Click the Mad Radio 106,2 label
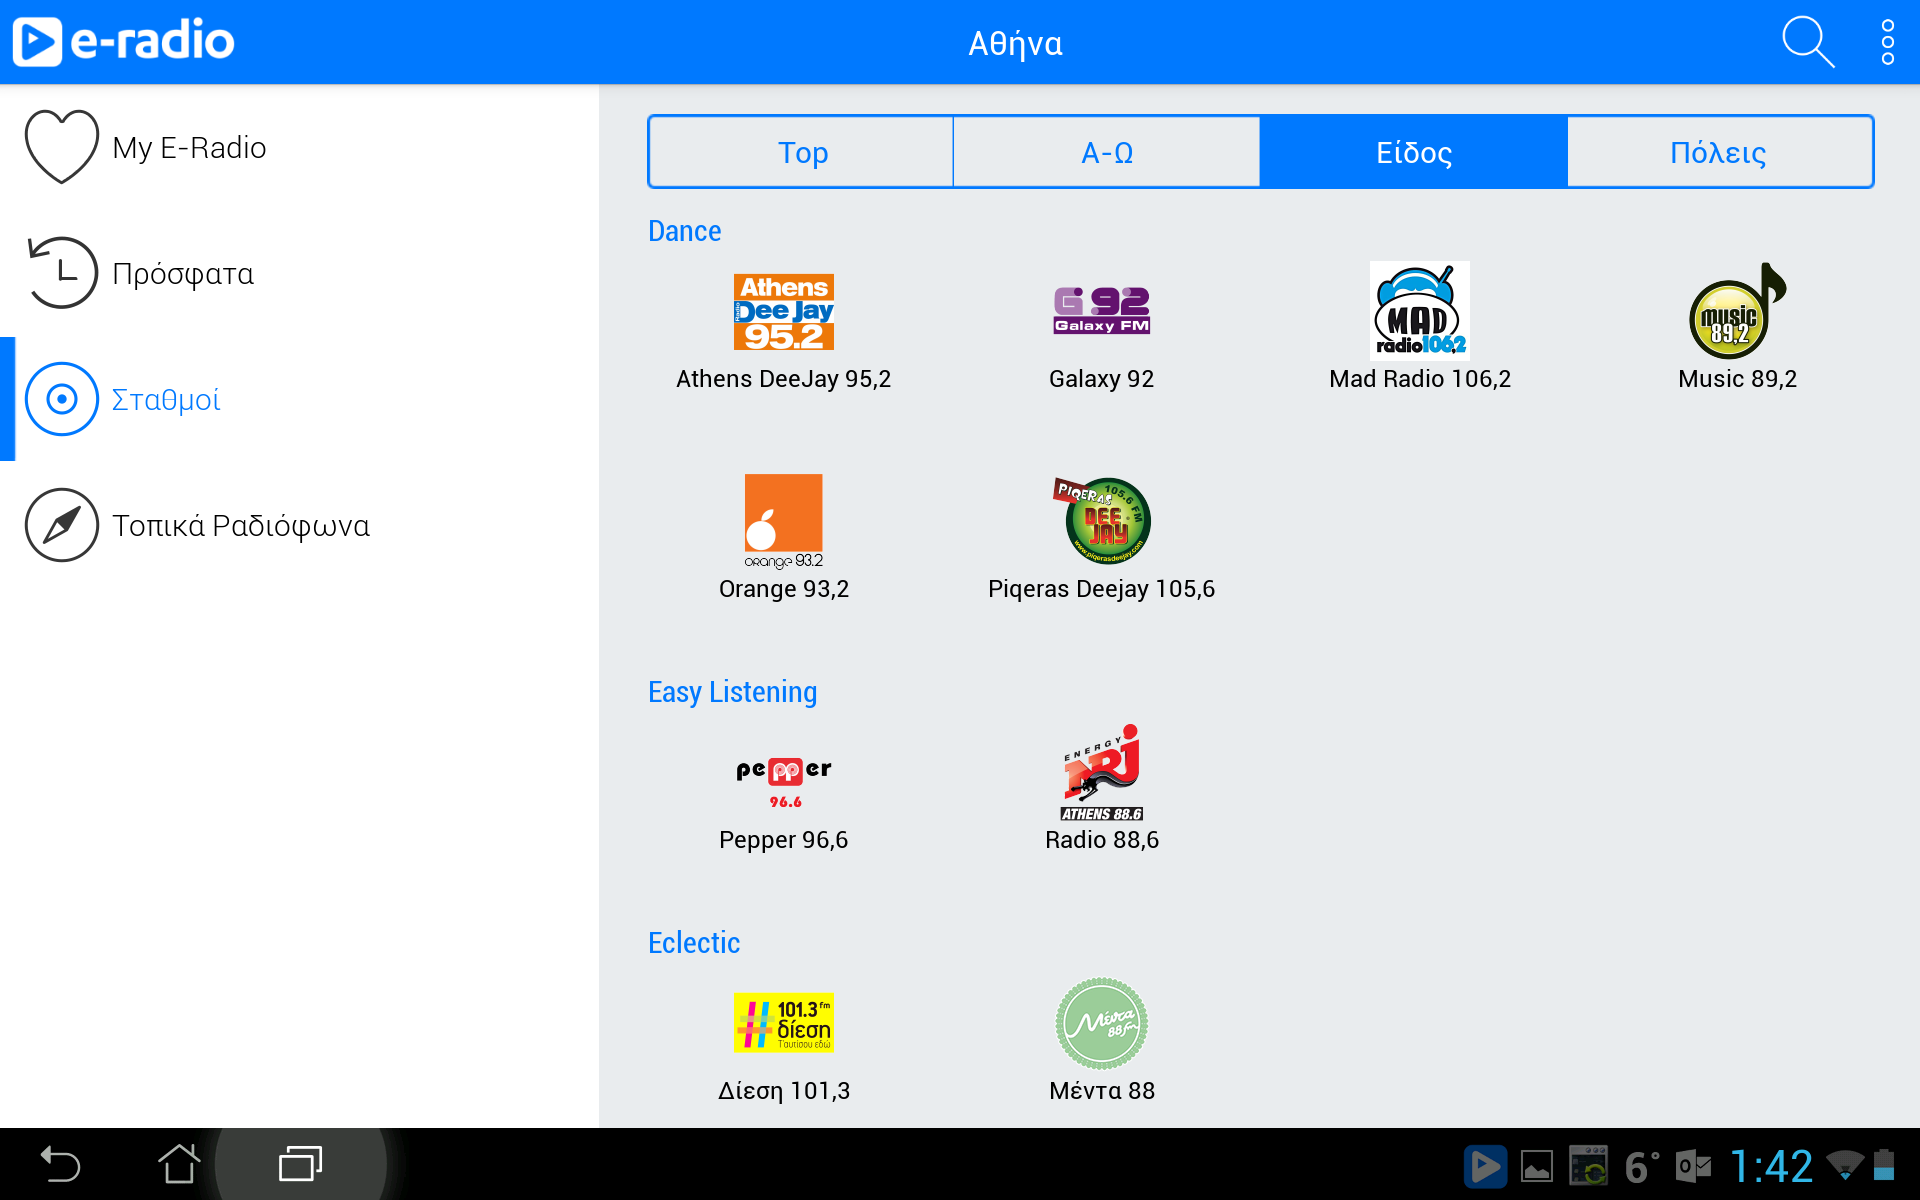Viewport: 1920px width, 1200px height. [x=1420, y=379]
